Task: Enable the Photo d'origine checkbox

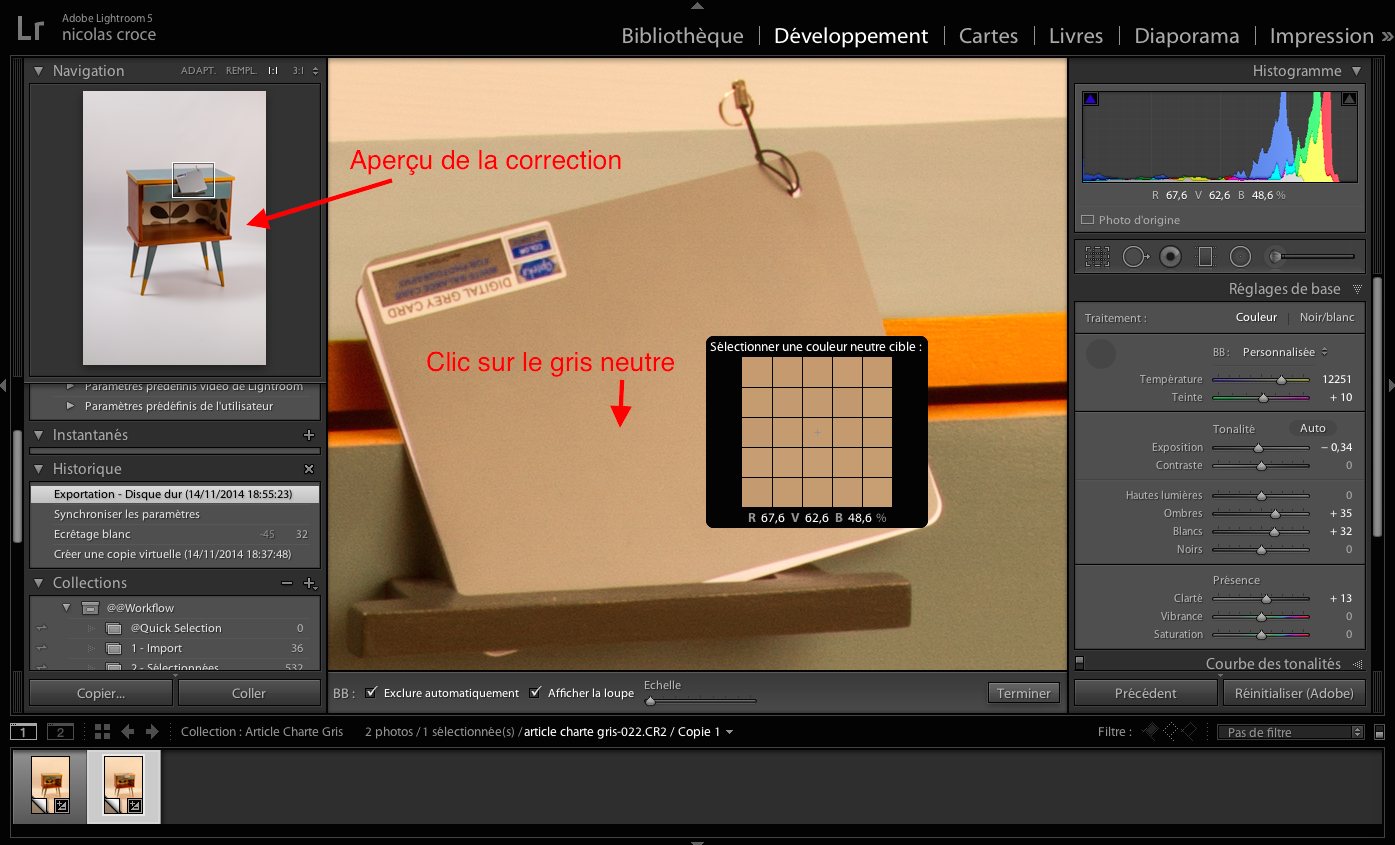Action: pyautogui.click(x=1088, y=220)
